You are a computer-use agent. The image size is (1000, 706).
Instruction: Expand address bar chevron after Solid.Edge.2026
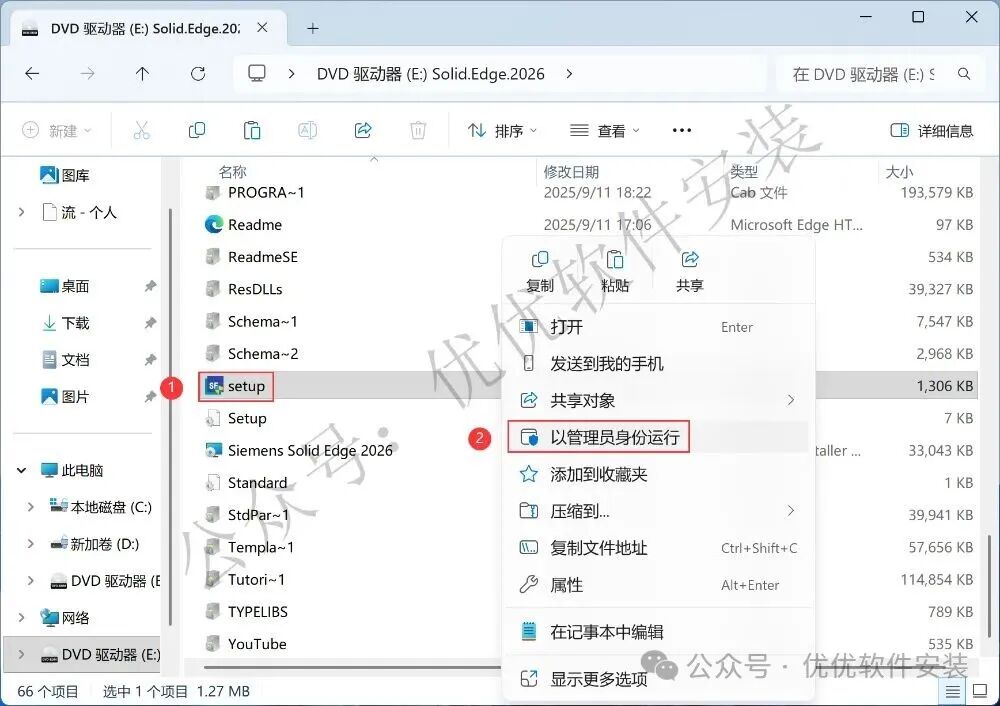coord(569,74)
